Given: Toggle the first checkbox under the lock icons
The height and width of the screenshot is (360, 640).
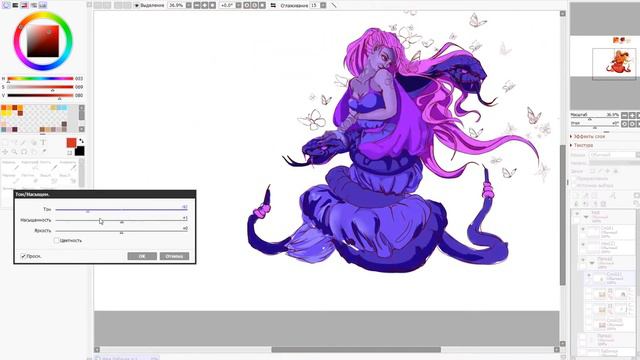Looking at the screenshot, I should pos(573,179).
